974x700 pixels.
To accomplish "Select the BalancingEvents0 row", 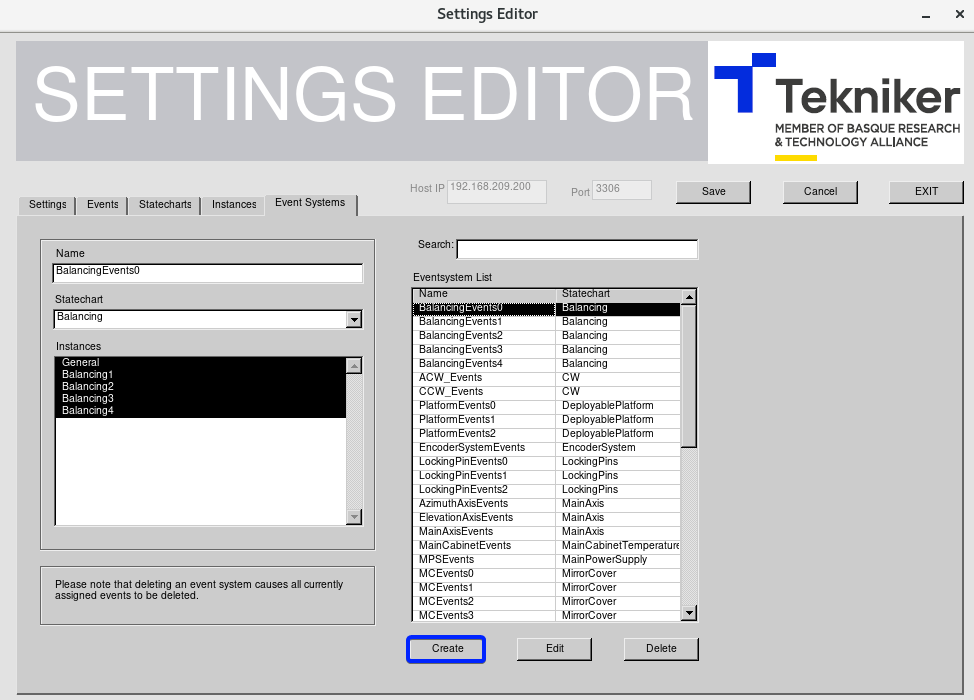I will (547, 308).
